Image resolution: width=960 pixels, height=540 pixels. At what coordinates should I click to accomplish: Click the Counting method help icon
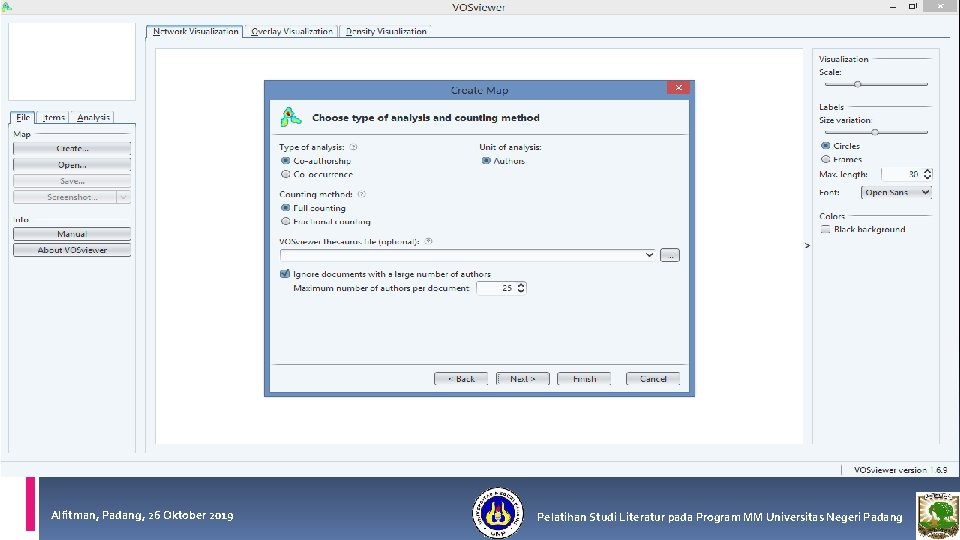coord(361,194)
